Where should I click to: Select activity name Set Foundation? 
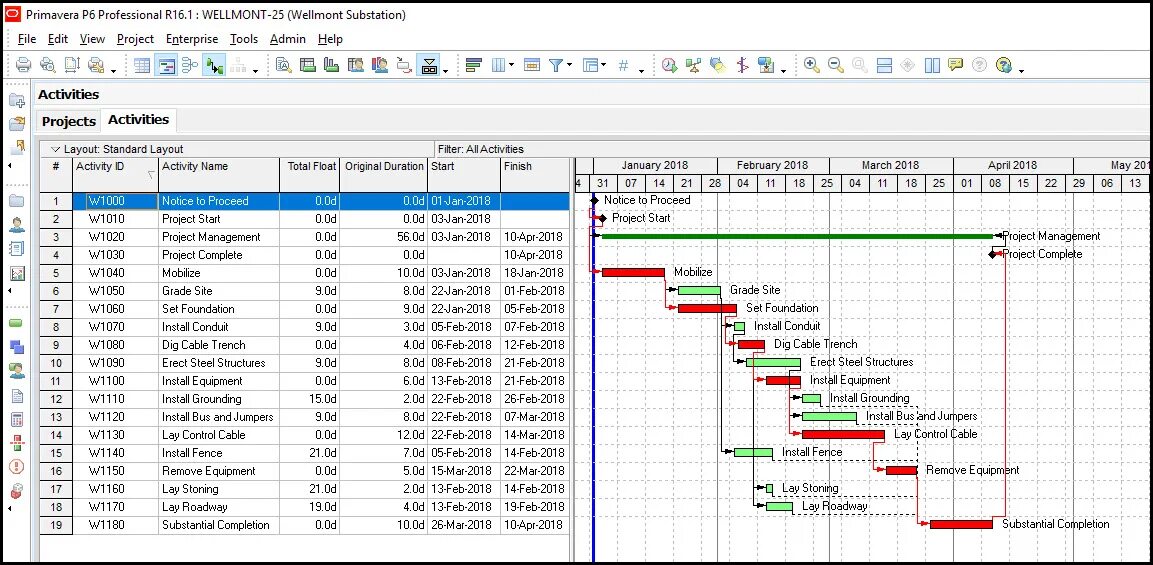pyautogui.click(x=199, y=309)
